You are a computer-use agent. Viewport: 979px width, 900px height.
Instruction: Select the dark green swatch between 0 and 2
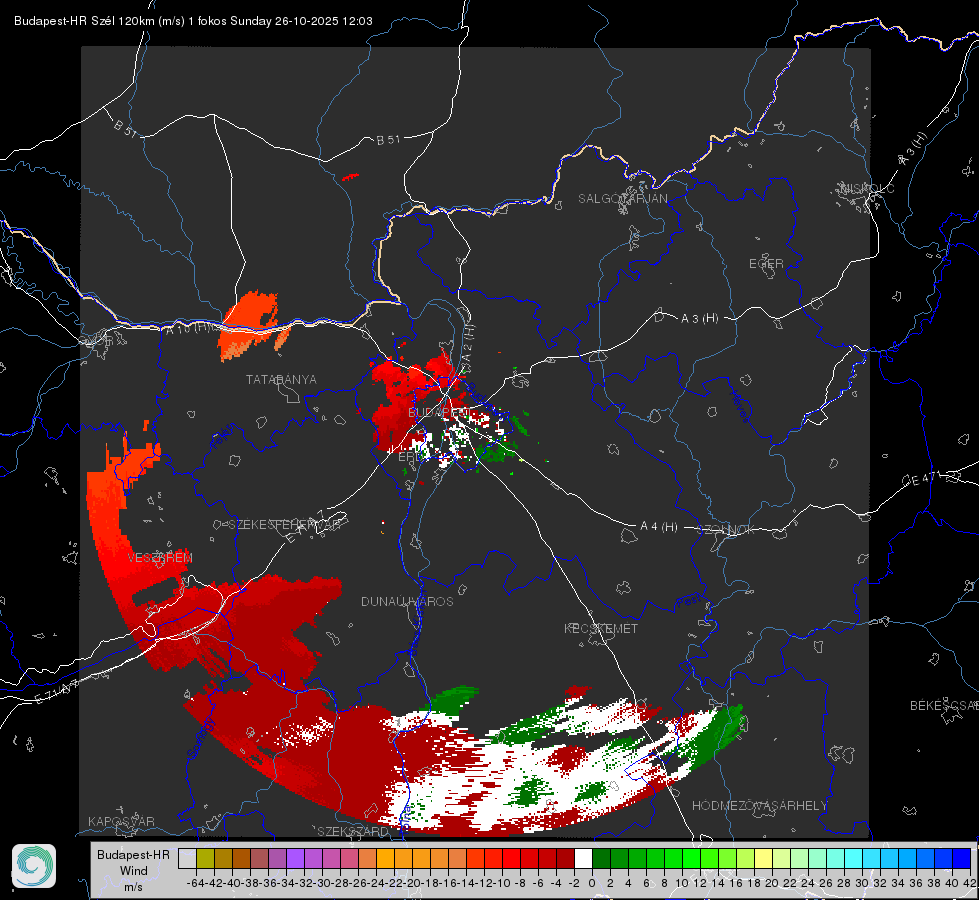[601, 859]
